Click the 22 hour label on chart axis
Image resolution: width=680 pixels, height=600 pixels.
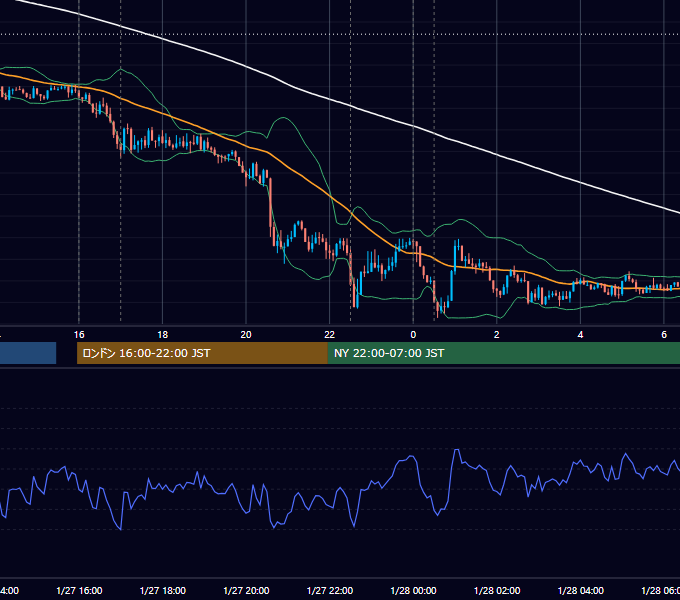pyautogui.click(x=330, y=335)
